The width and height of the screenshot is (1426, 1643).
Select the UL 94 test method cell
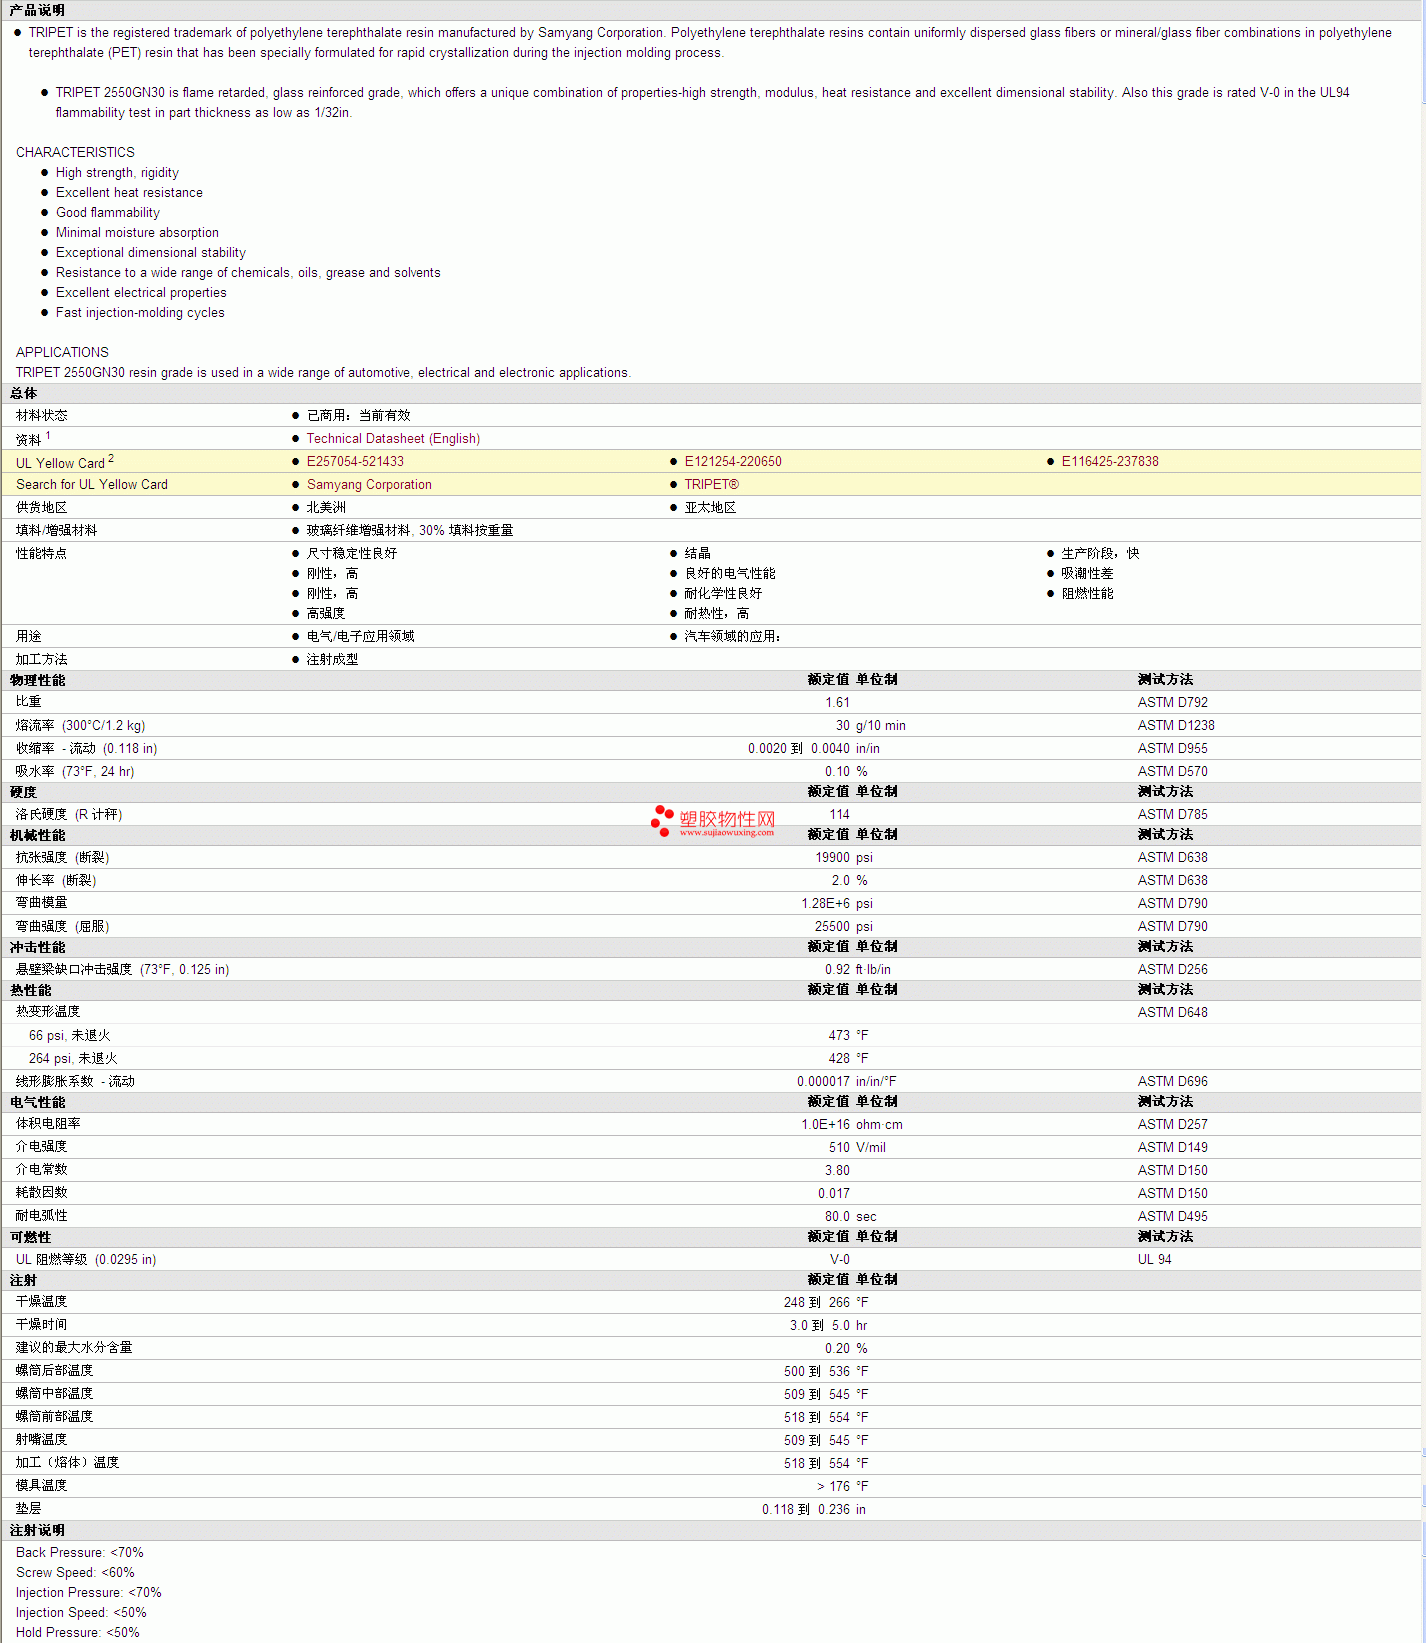pyautogui.click(x=1155, y=1260)
